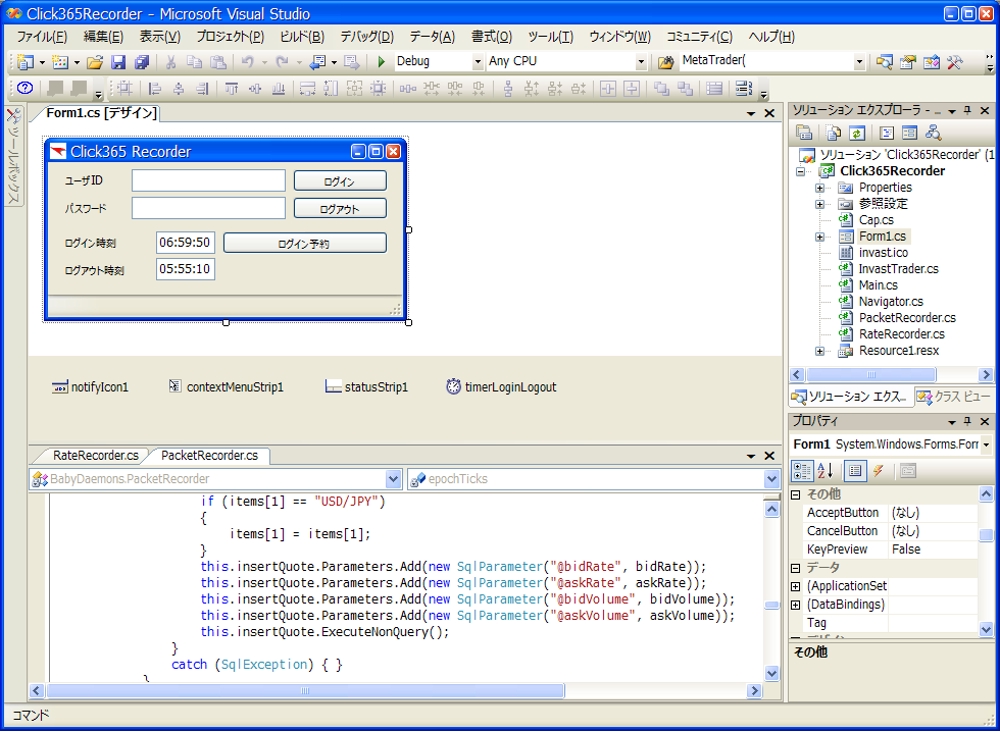
Task: Toggle the Properties list view button
Action: (855, 471)
